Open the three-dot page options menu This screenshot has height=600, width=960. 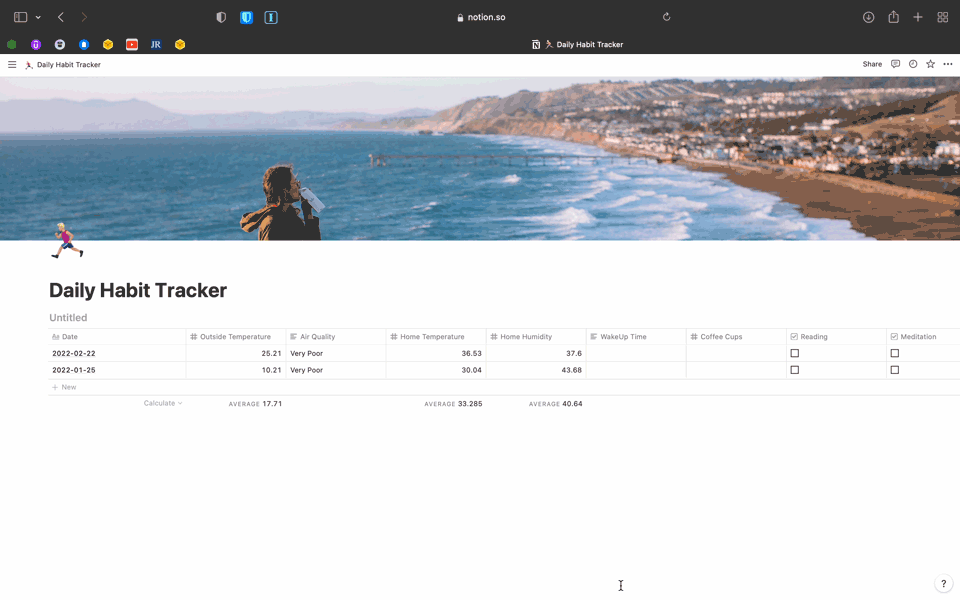coord(948,64)
